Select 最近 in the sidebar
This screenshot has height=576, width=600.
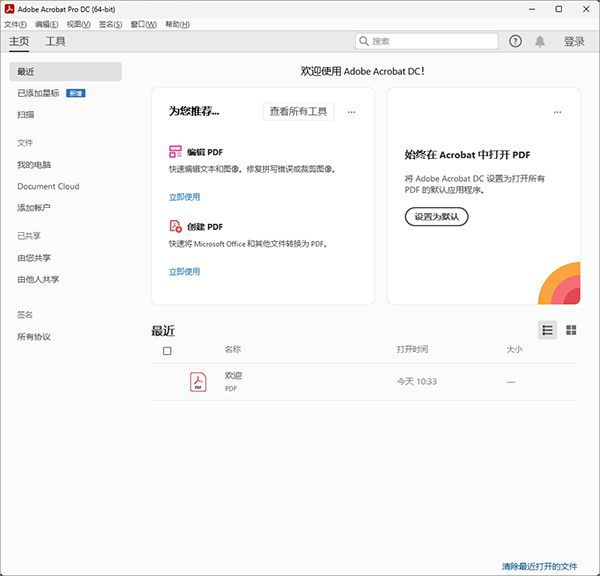click(x=65, y=72)
